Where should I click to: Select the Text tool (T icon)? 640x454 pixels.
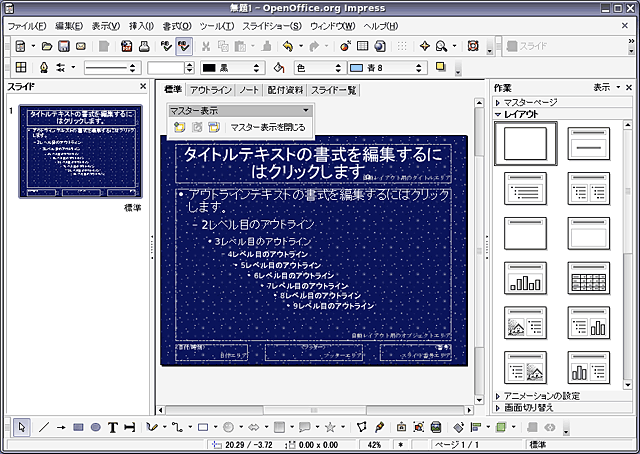click(x=113, y=427)
